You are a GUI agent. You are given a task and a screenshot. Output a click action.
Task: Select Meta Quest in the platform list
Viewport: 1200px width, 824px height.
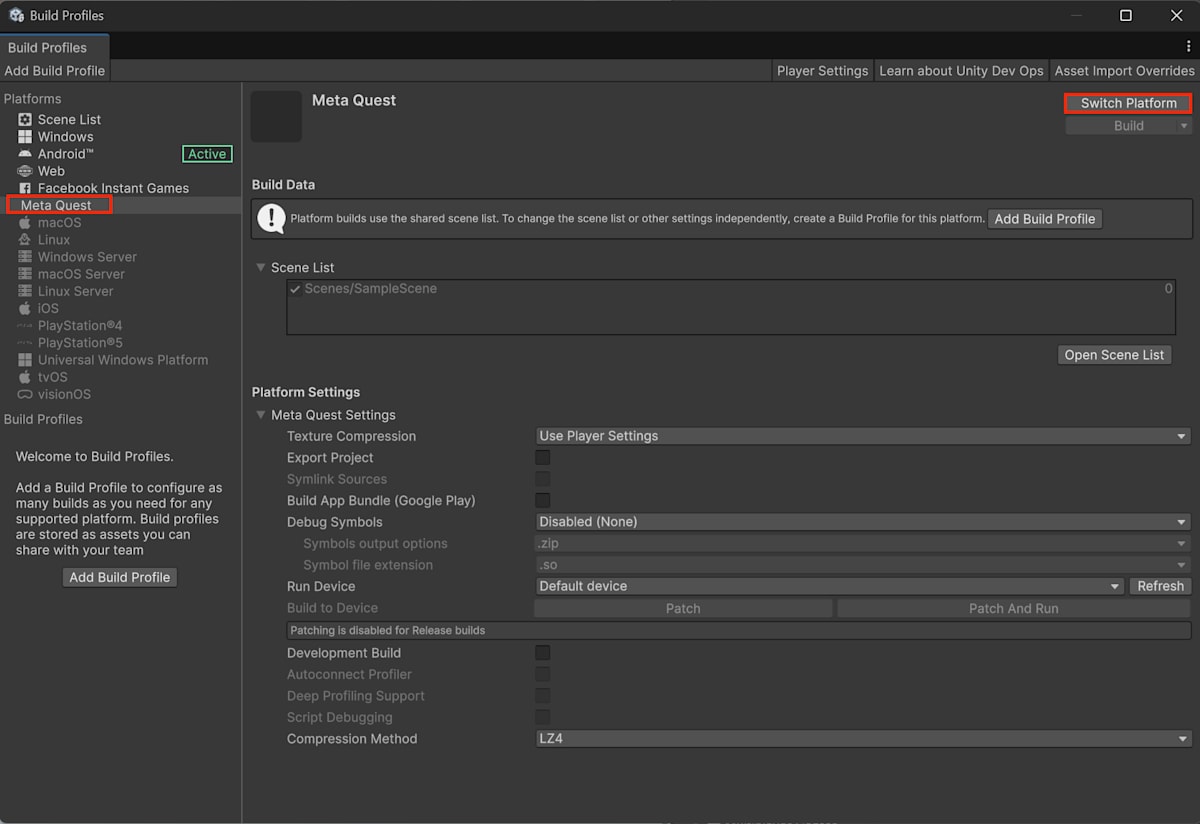(120, 205)
